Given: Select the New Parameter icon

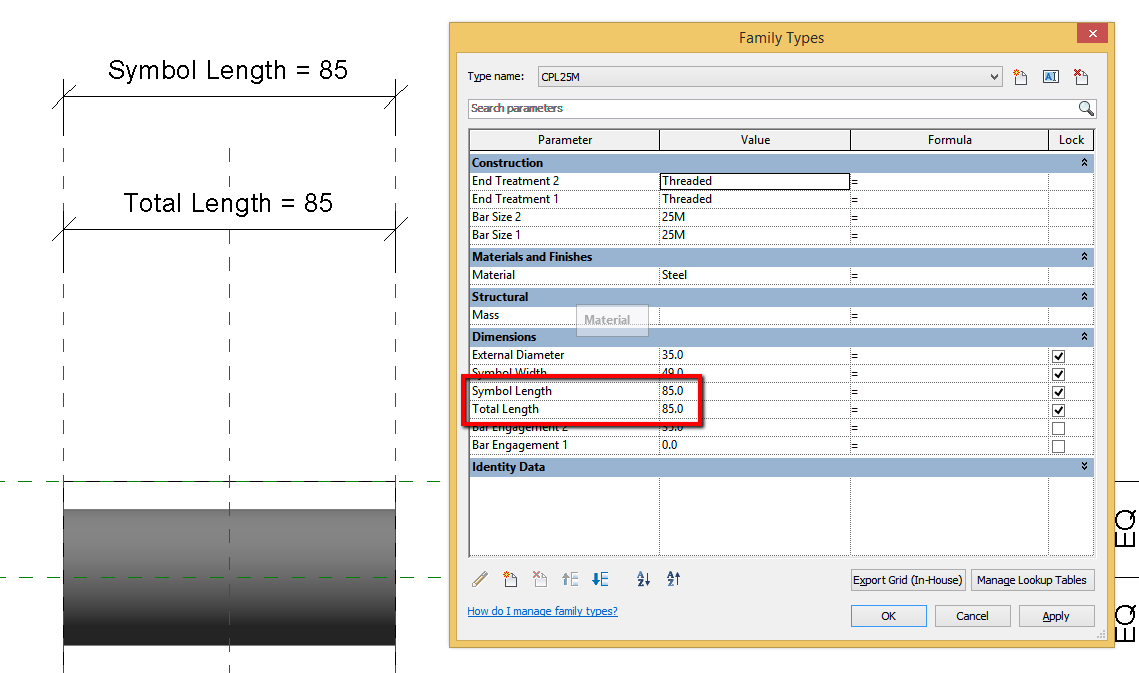Looking at the screenshot, I should (x=510, y=579).
